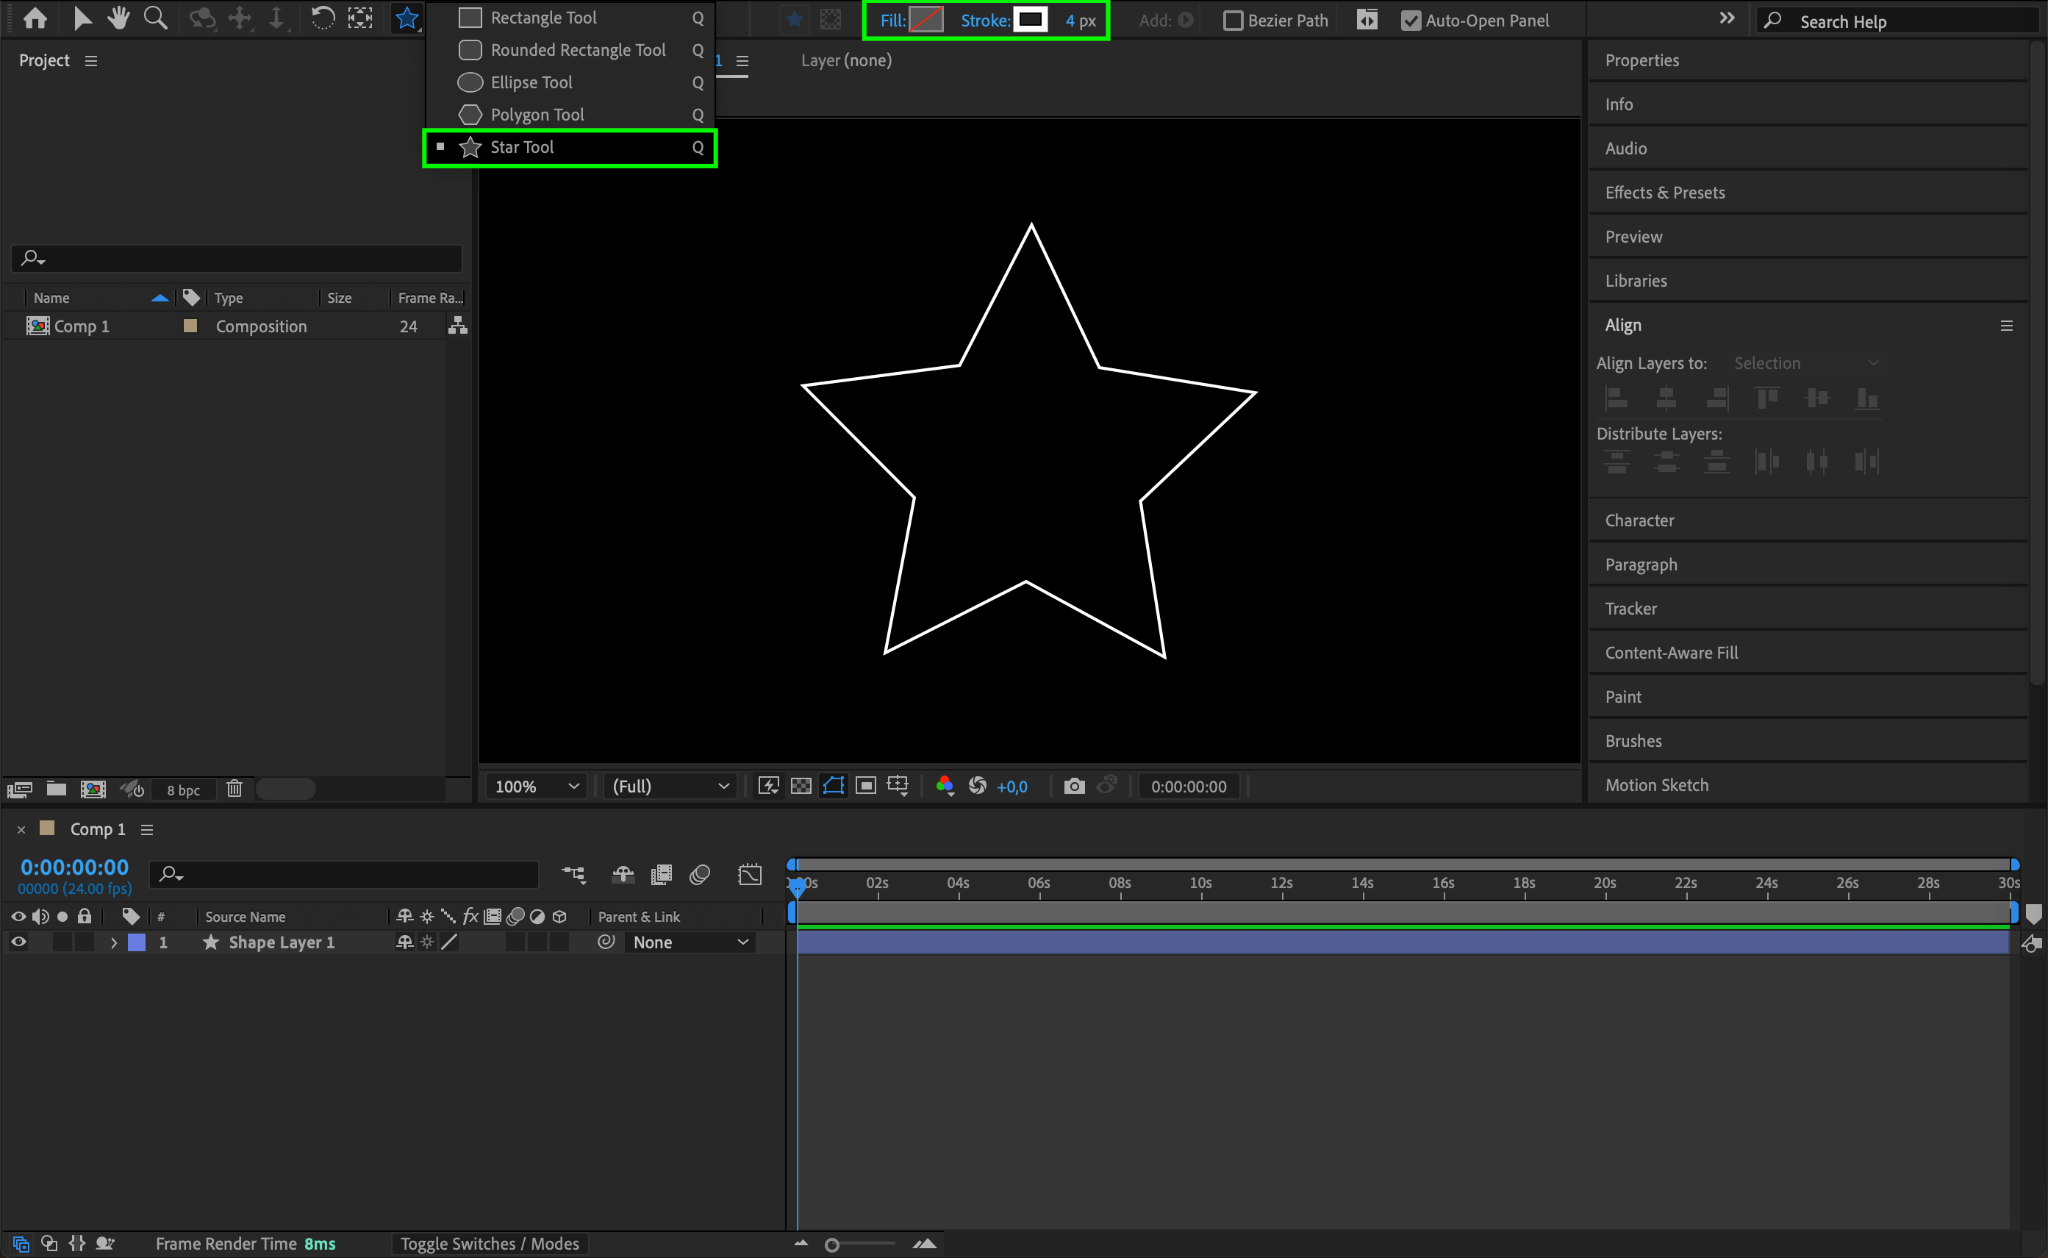This screenshot has height=1258, width=2048.
Task: Delete selected item with trash icon
Action: (x=234, y=789)
